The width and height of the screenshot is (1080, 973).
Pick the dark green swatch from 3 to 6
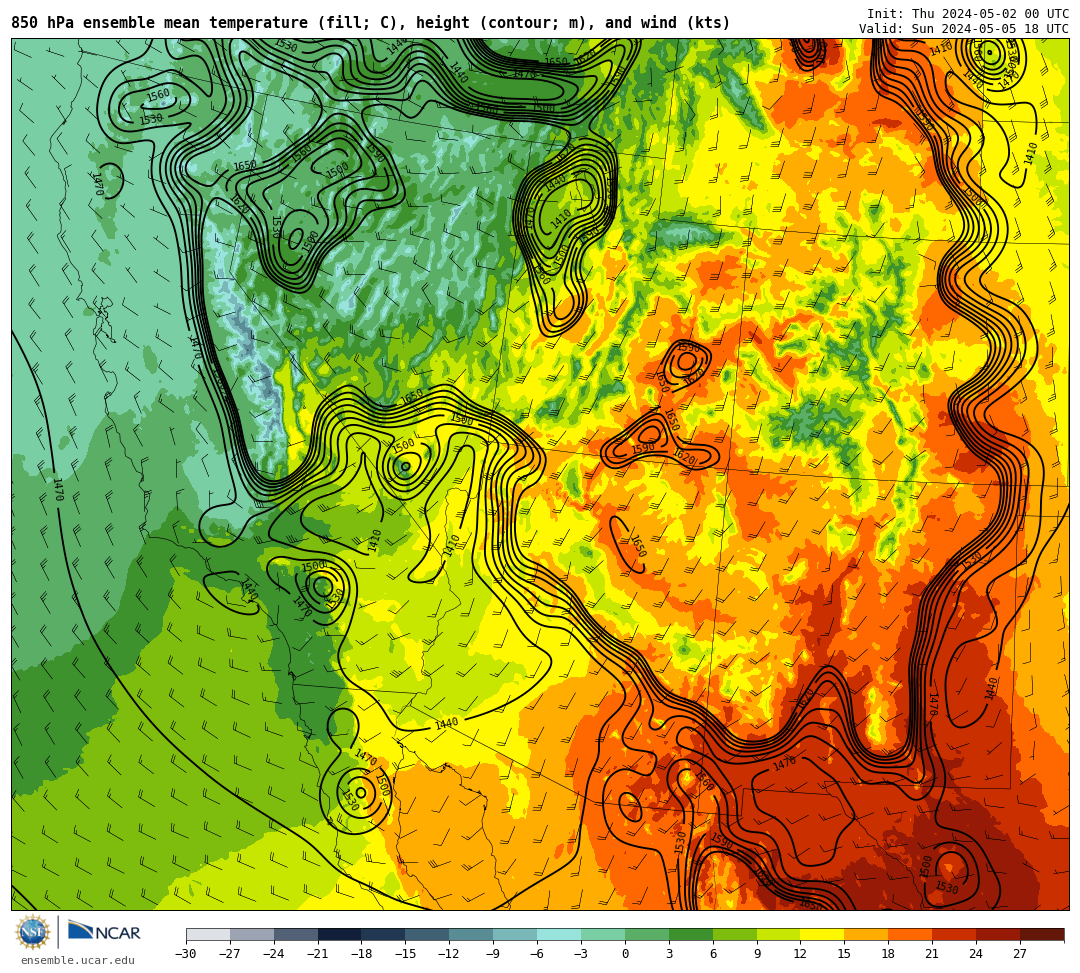(x=691, y=934)
